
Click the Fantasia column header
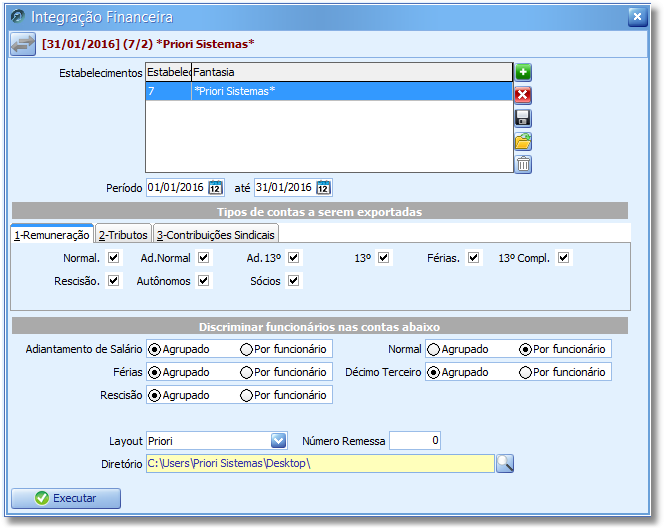352,72
